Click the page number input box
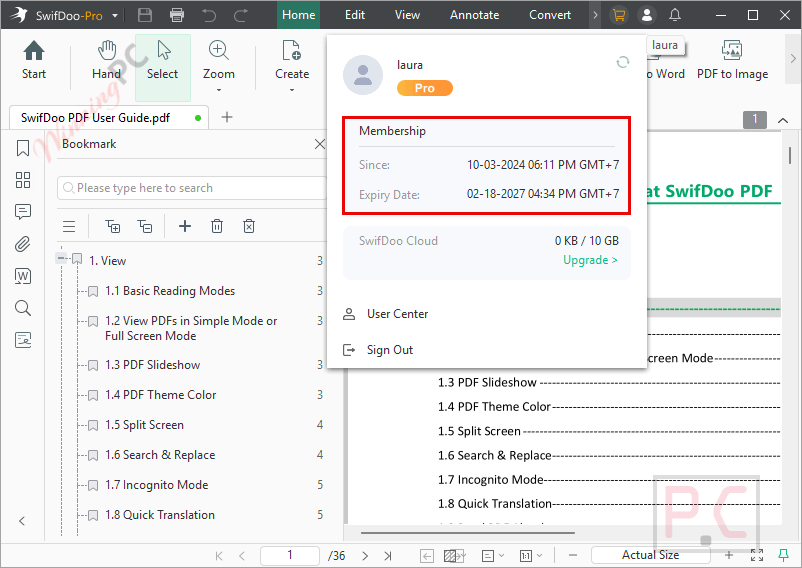Screen dimensions: 802x568 289,555
